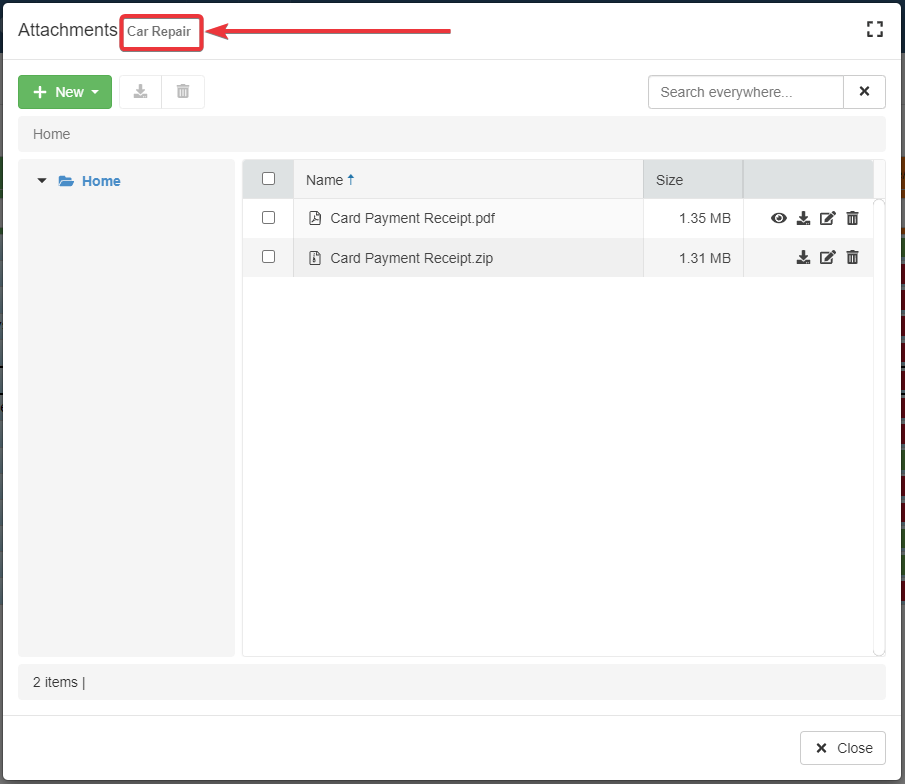Delete Card Payment Receipt.zip using trash icon
Image resolution: width=905 pixels, height=784 pixels.
(852, 257)
